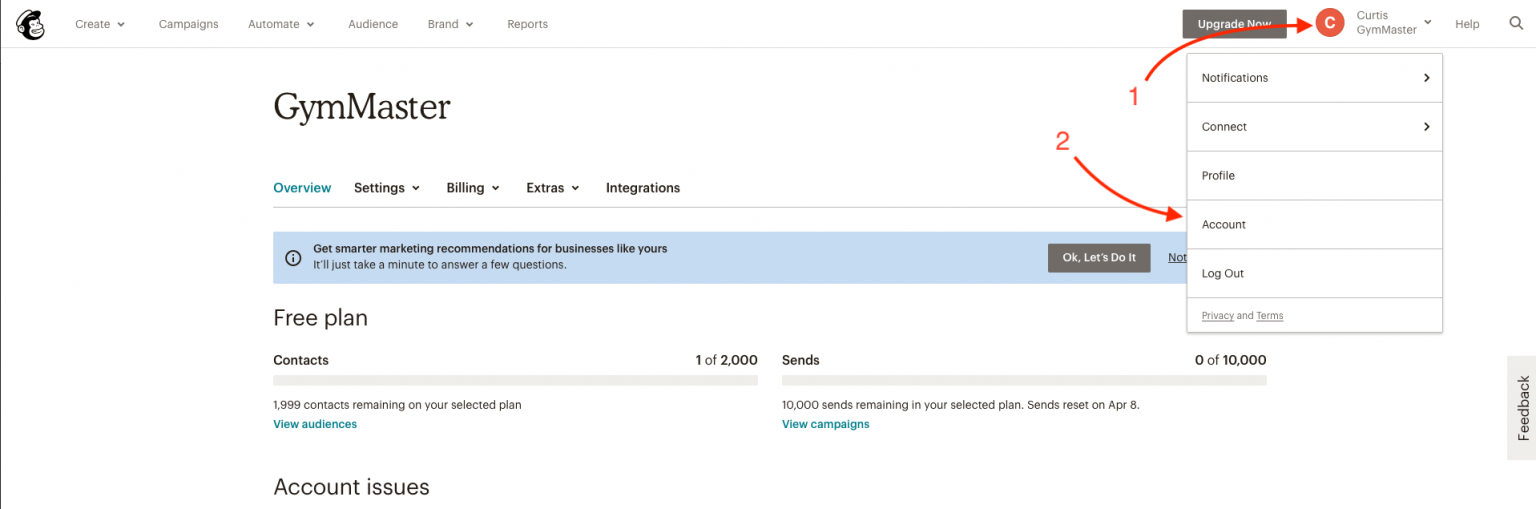Screen dimensions: 1536x509
Task: Select Account from the user menu
Action: click(1224, 225)
